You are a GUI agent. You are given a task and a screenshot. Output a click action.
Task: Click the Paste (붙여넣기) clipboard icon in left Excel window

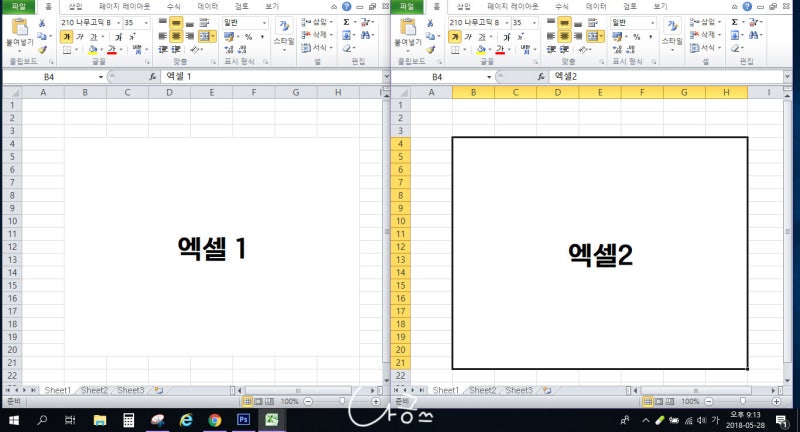19,27
